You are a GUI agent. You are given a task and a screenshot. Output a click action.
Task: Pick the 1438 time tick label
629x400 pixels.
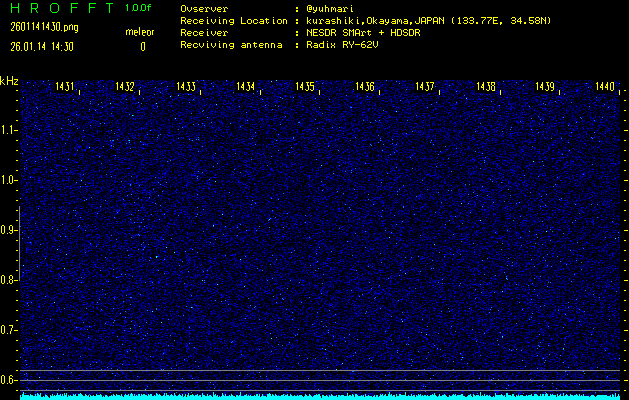click(x=486, y=88)
